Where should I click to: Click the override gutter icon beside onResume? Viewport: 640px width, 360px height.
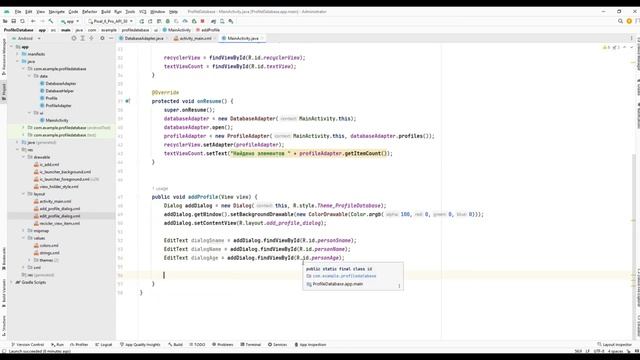[x=127, y=101]
